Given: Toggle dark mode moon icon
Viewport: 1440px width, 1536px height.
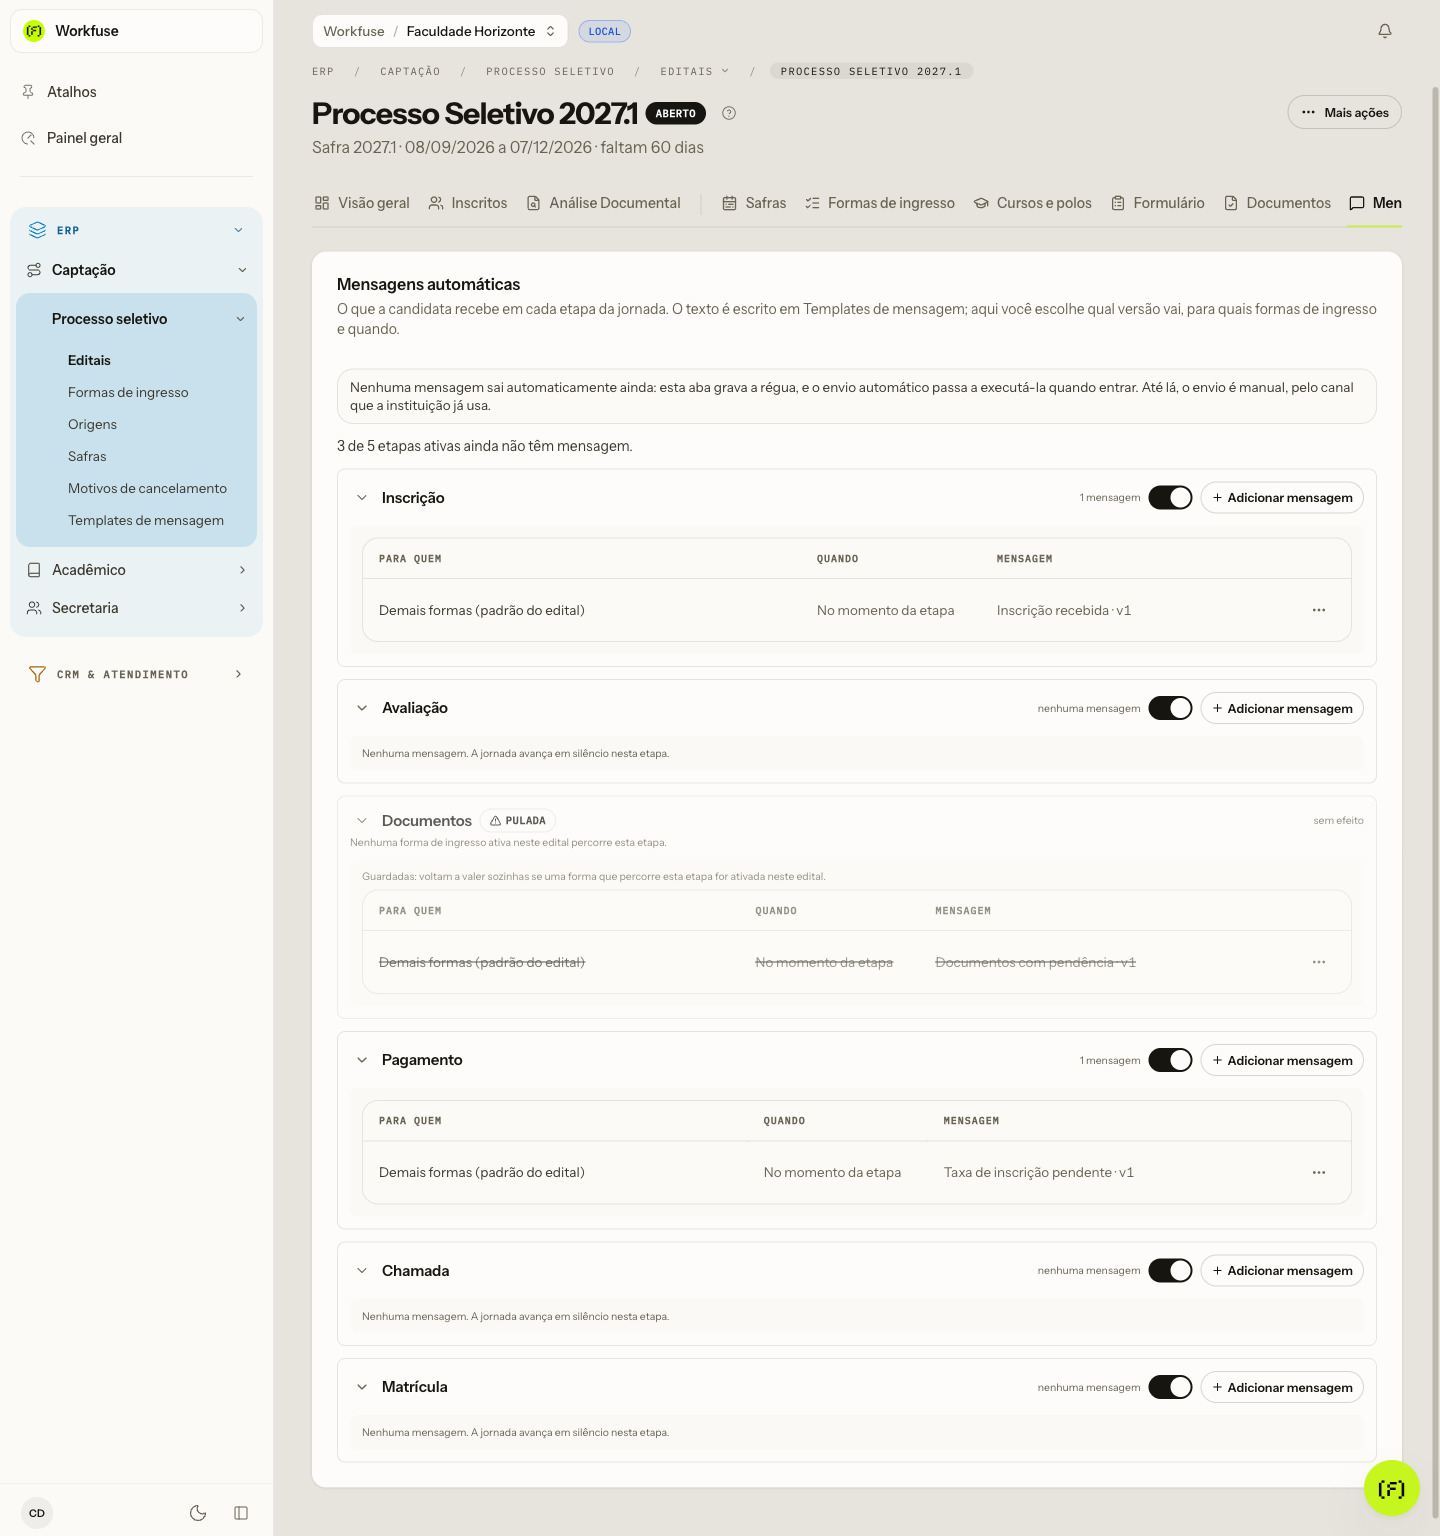Looking at the screenshot, I should (x=198, y=1513).
